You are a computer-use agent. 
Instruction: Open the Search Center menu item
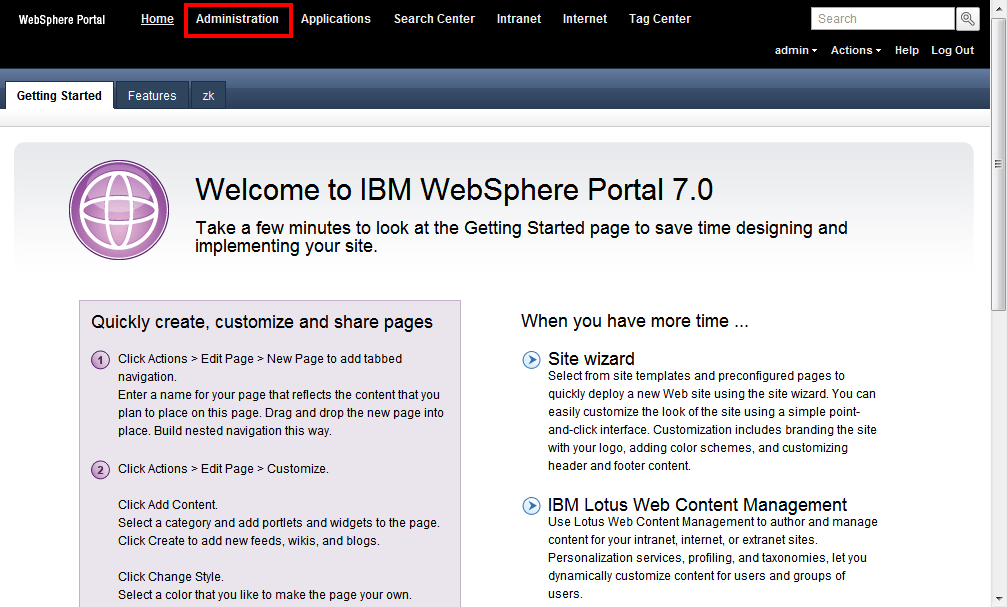434,19
